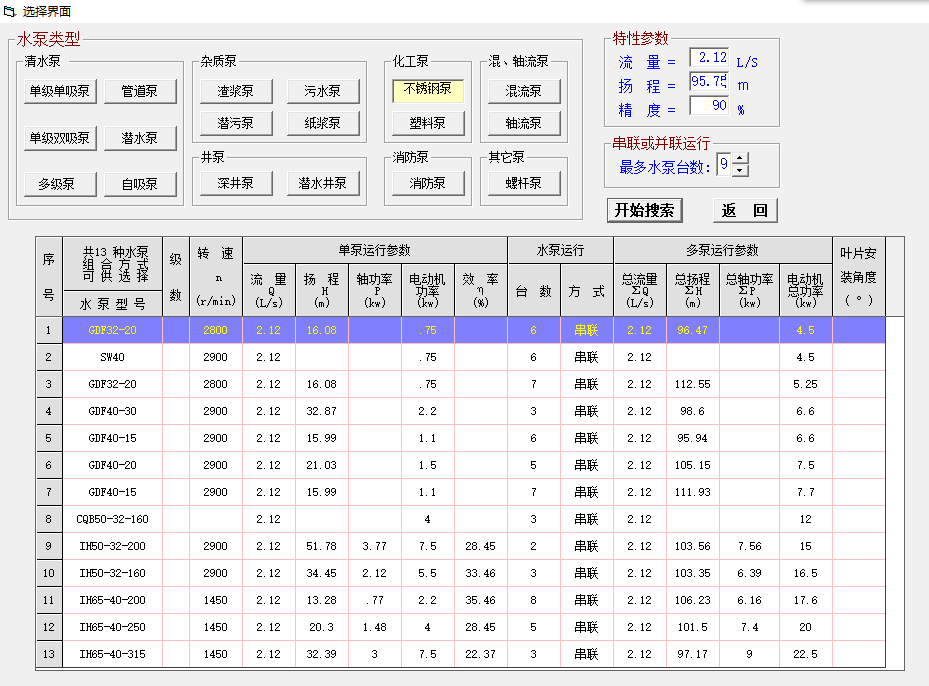929x686 pixels.
Task: Click the window icon beside 选择界面
Action: 10,11
